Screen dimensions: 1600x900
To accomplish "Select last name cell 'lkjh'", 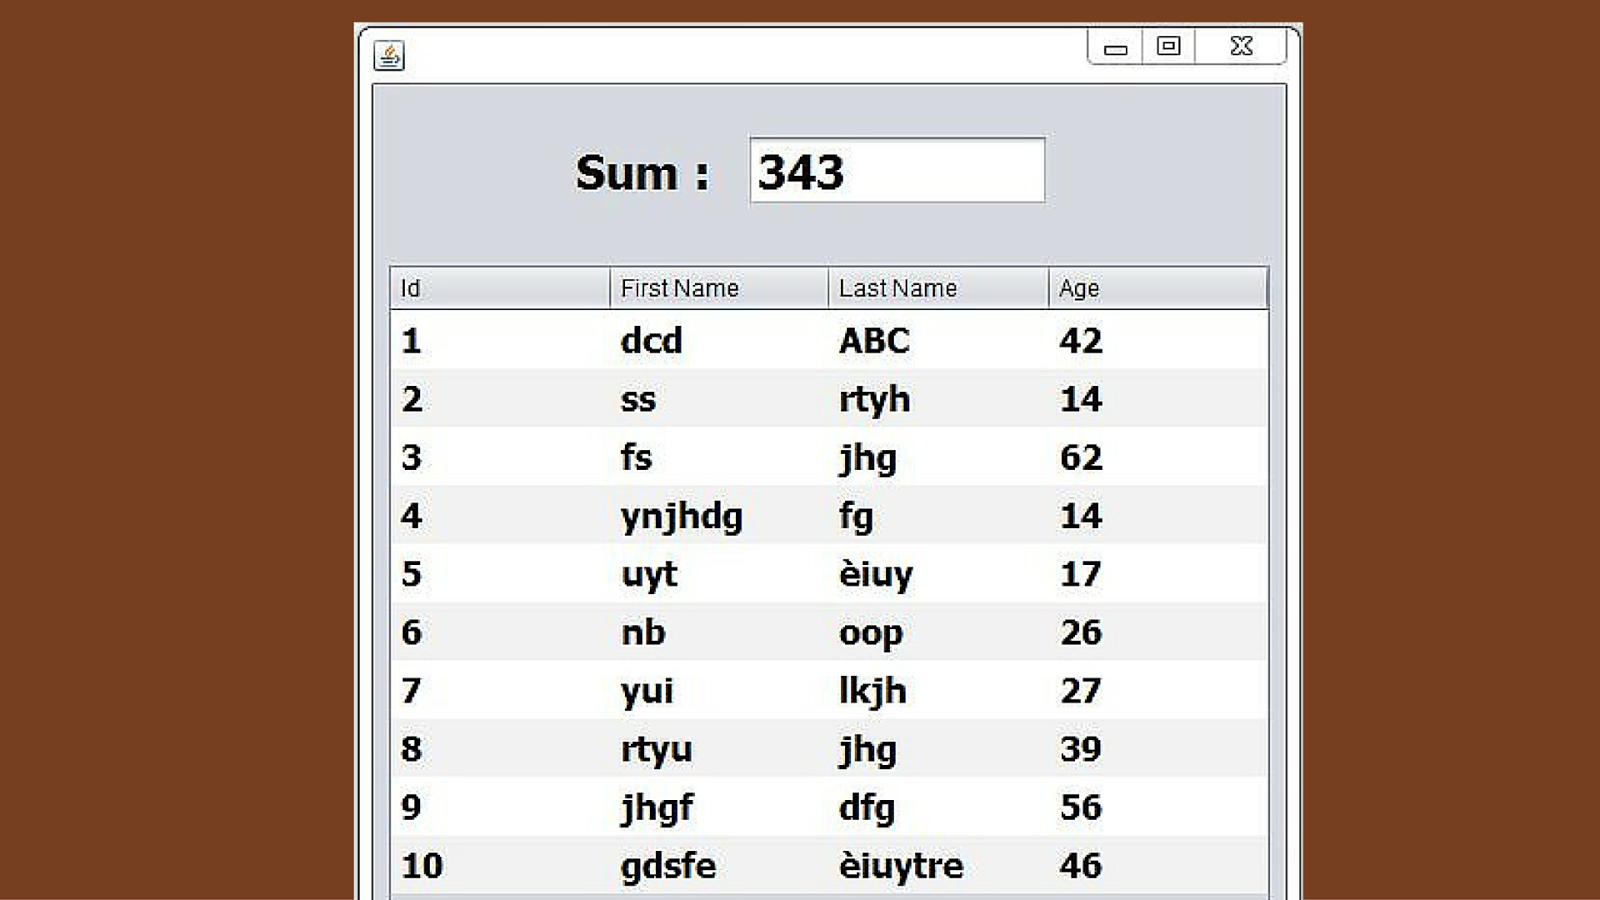I will (x=938, y=690).
